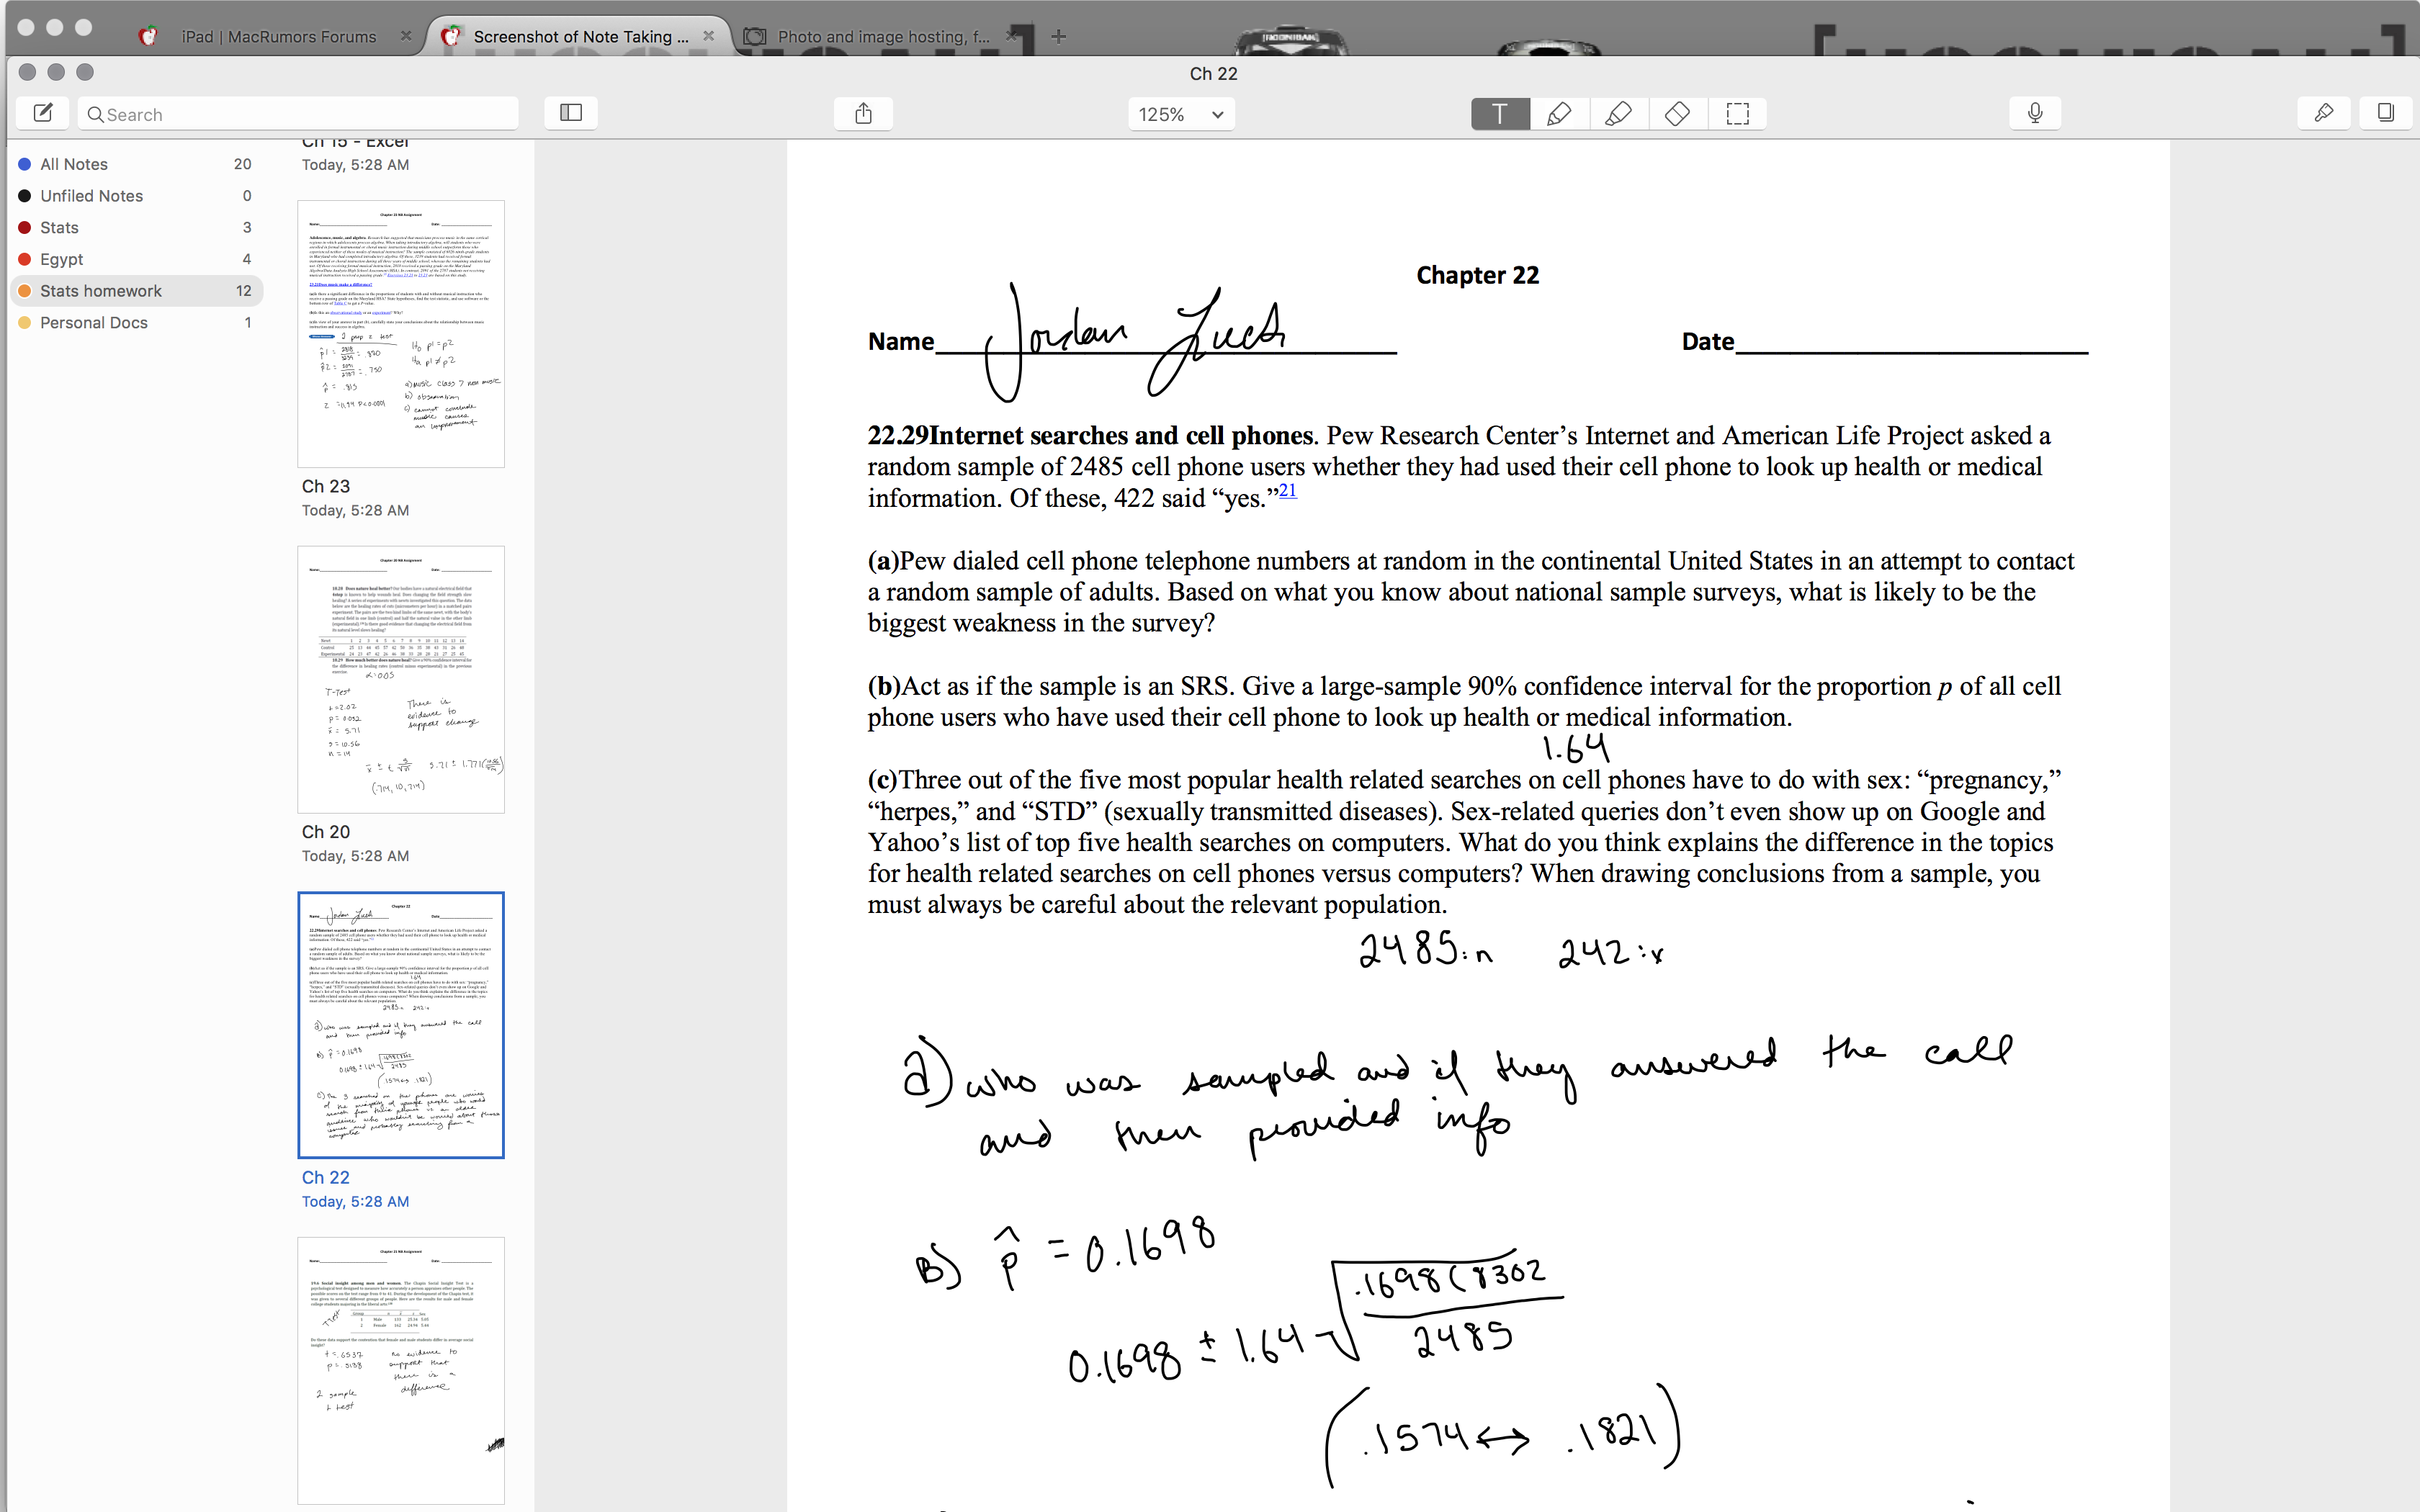Open the Egypt folder
This screenshot has width=2420, height=1512.
(136, 259)
